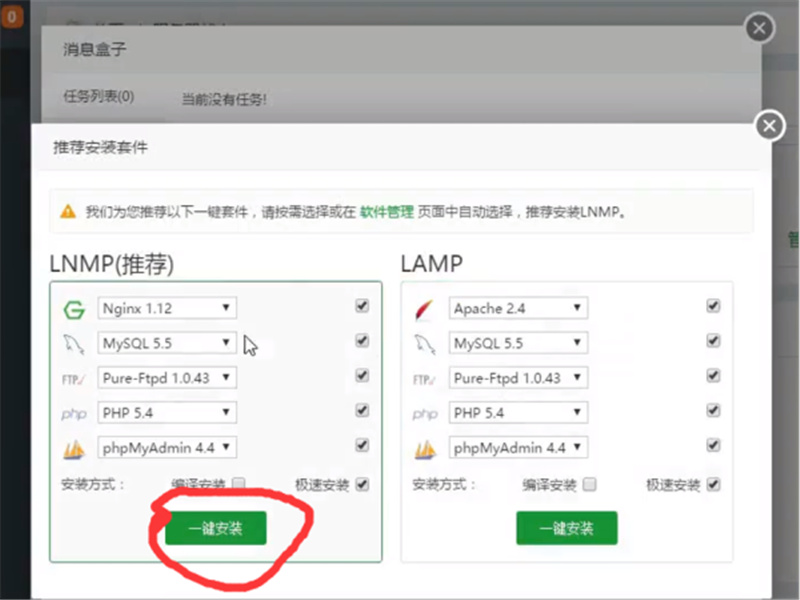Viewport: 800px width, 600px height.
Task: Uncheck MySQL 5.5 in LAMP
Action: point(713,341)
